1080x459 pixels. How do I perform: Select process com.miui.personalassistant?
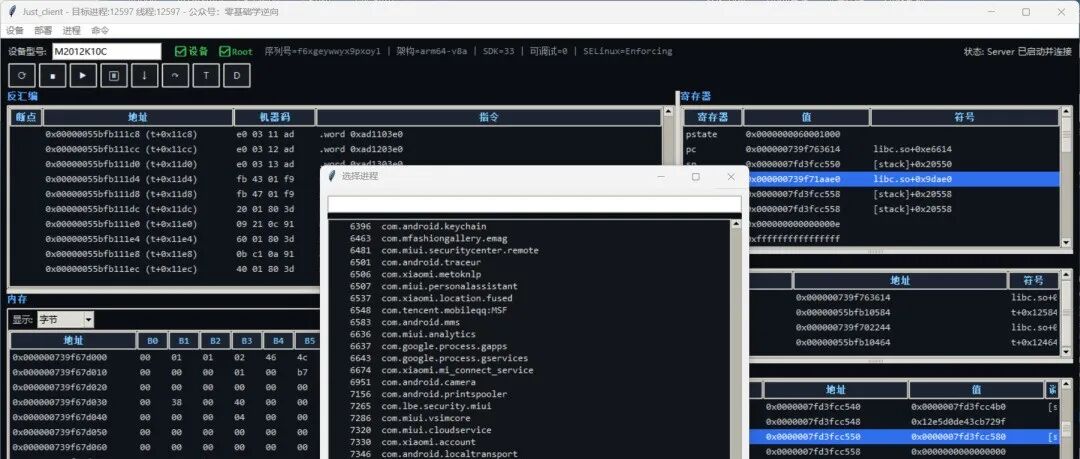(x=529, y=286)
